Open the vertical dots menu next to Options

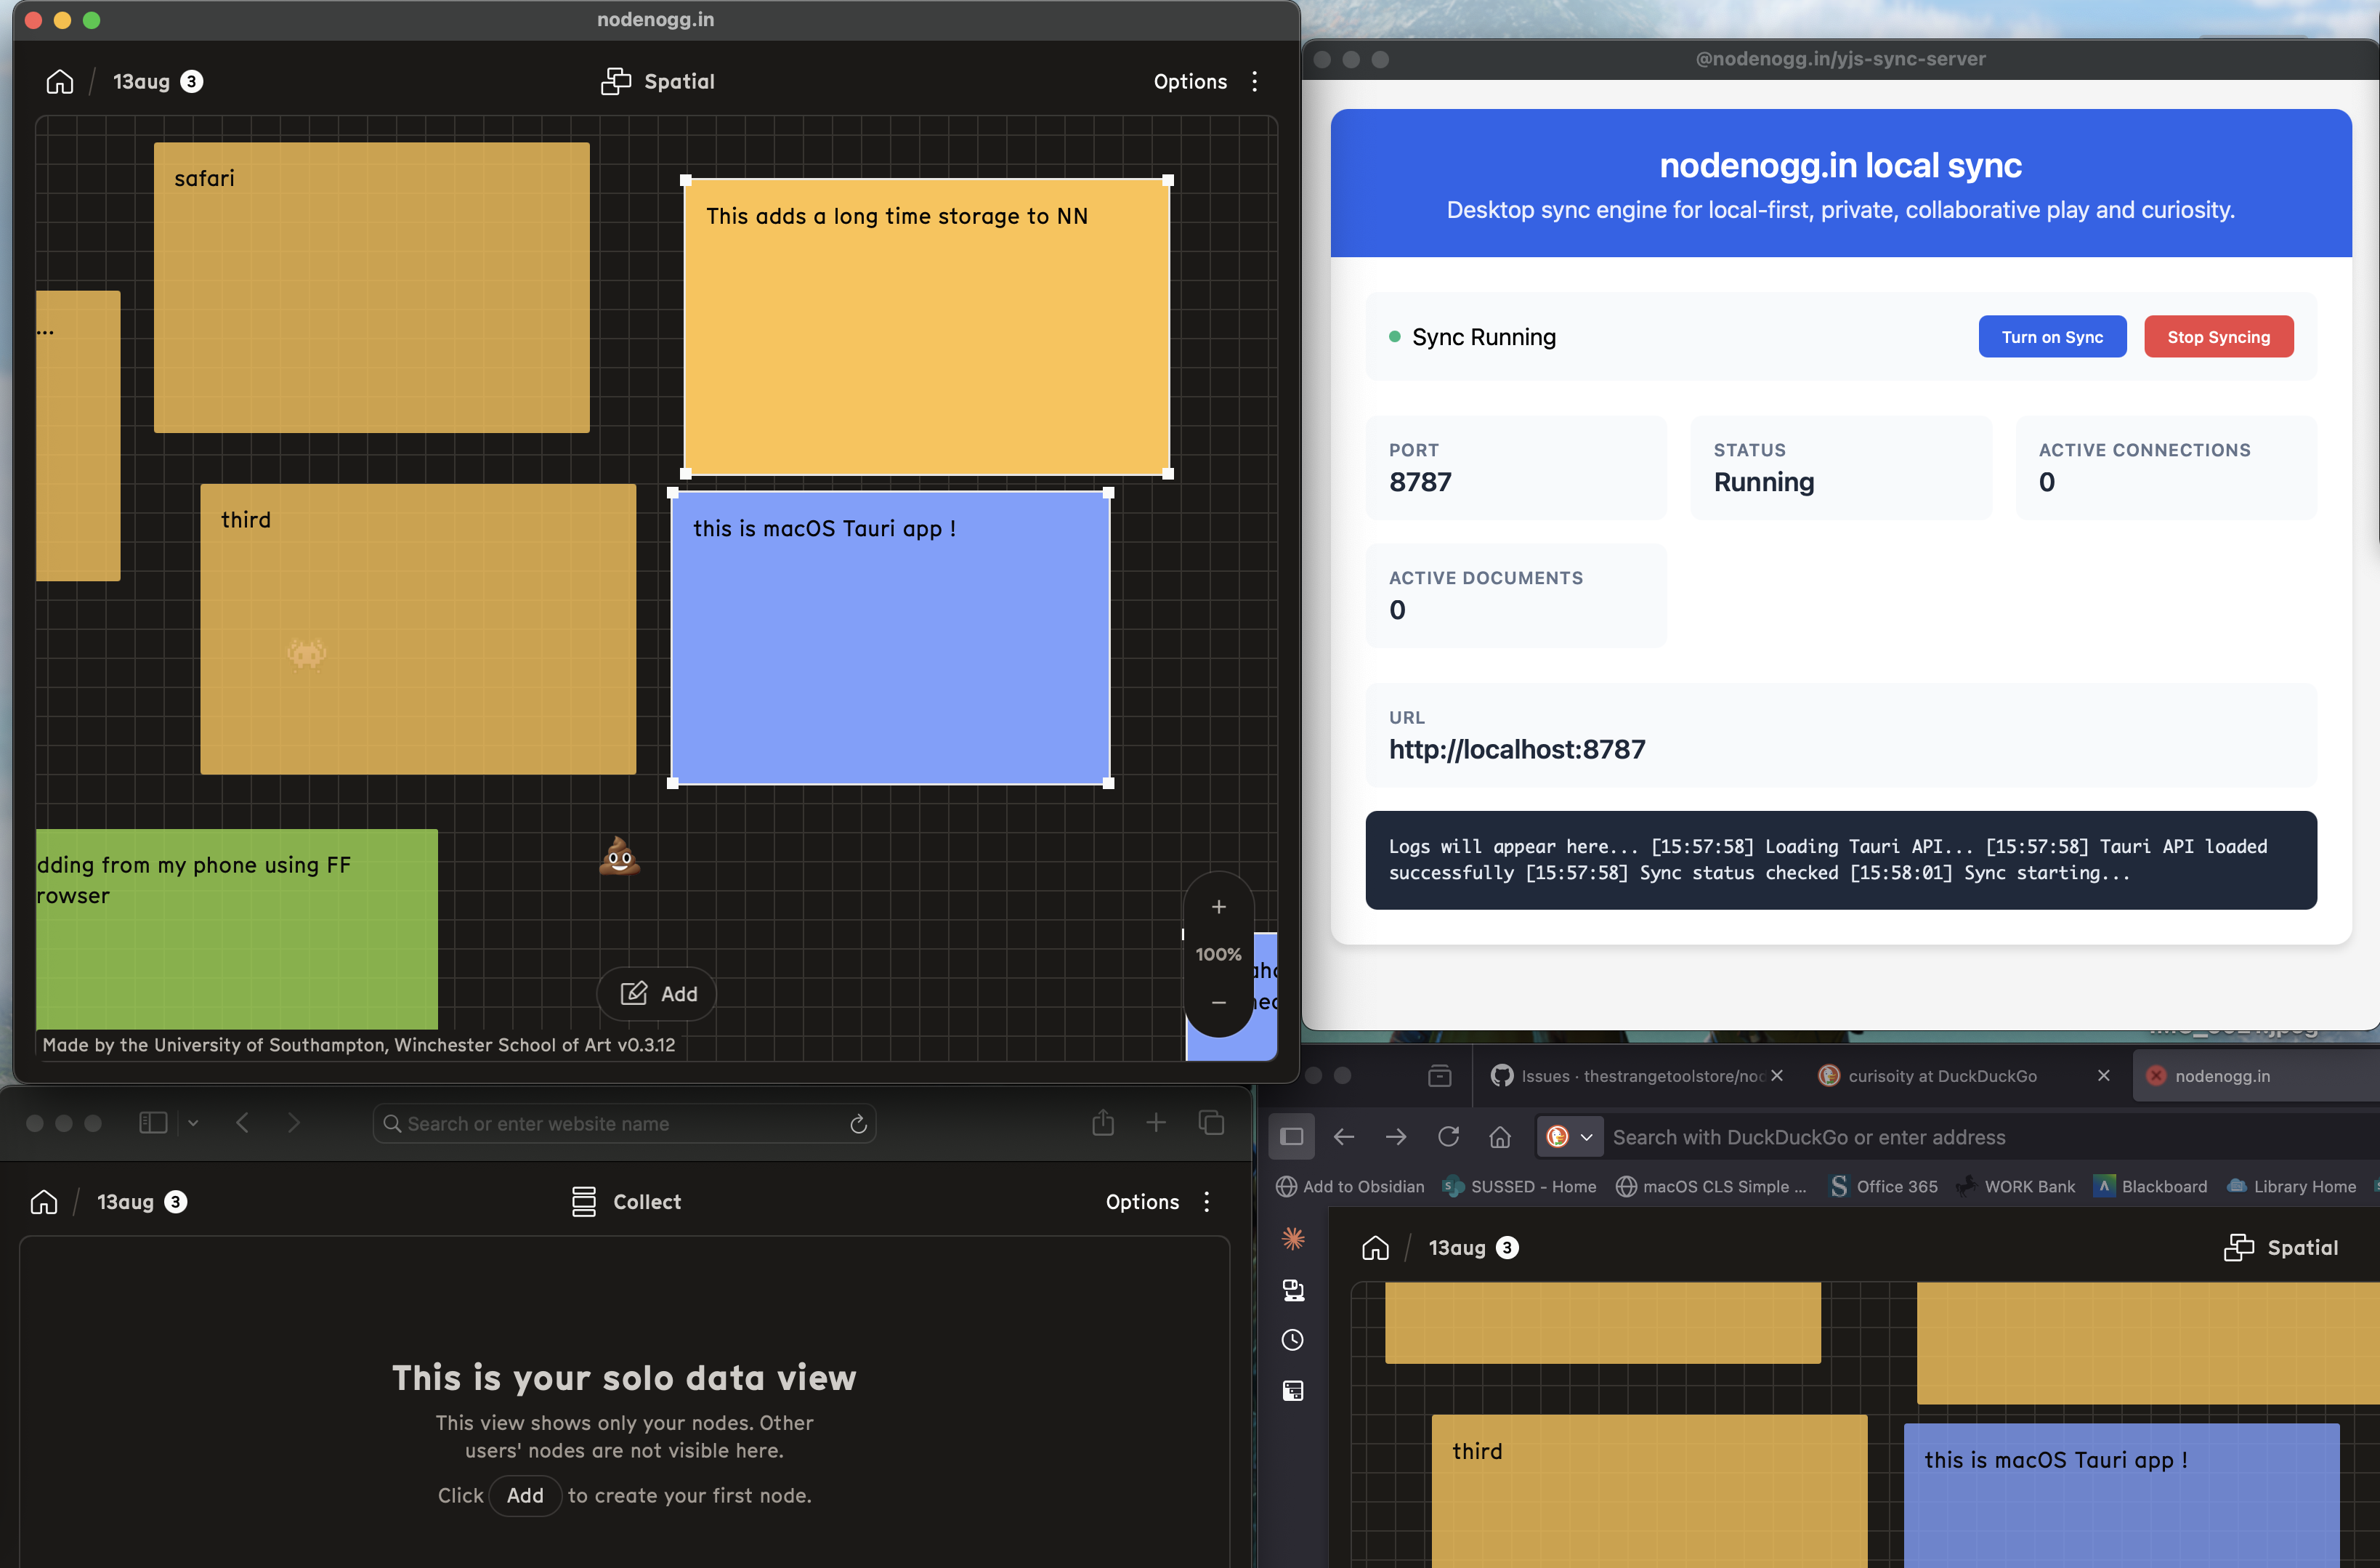[1254, 81]
